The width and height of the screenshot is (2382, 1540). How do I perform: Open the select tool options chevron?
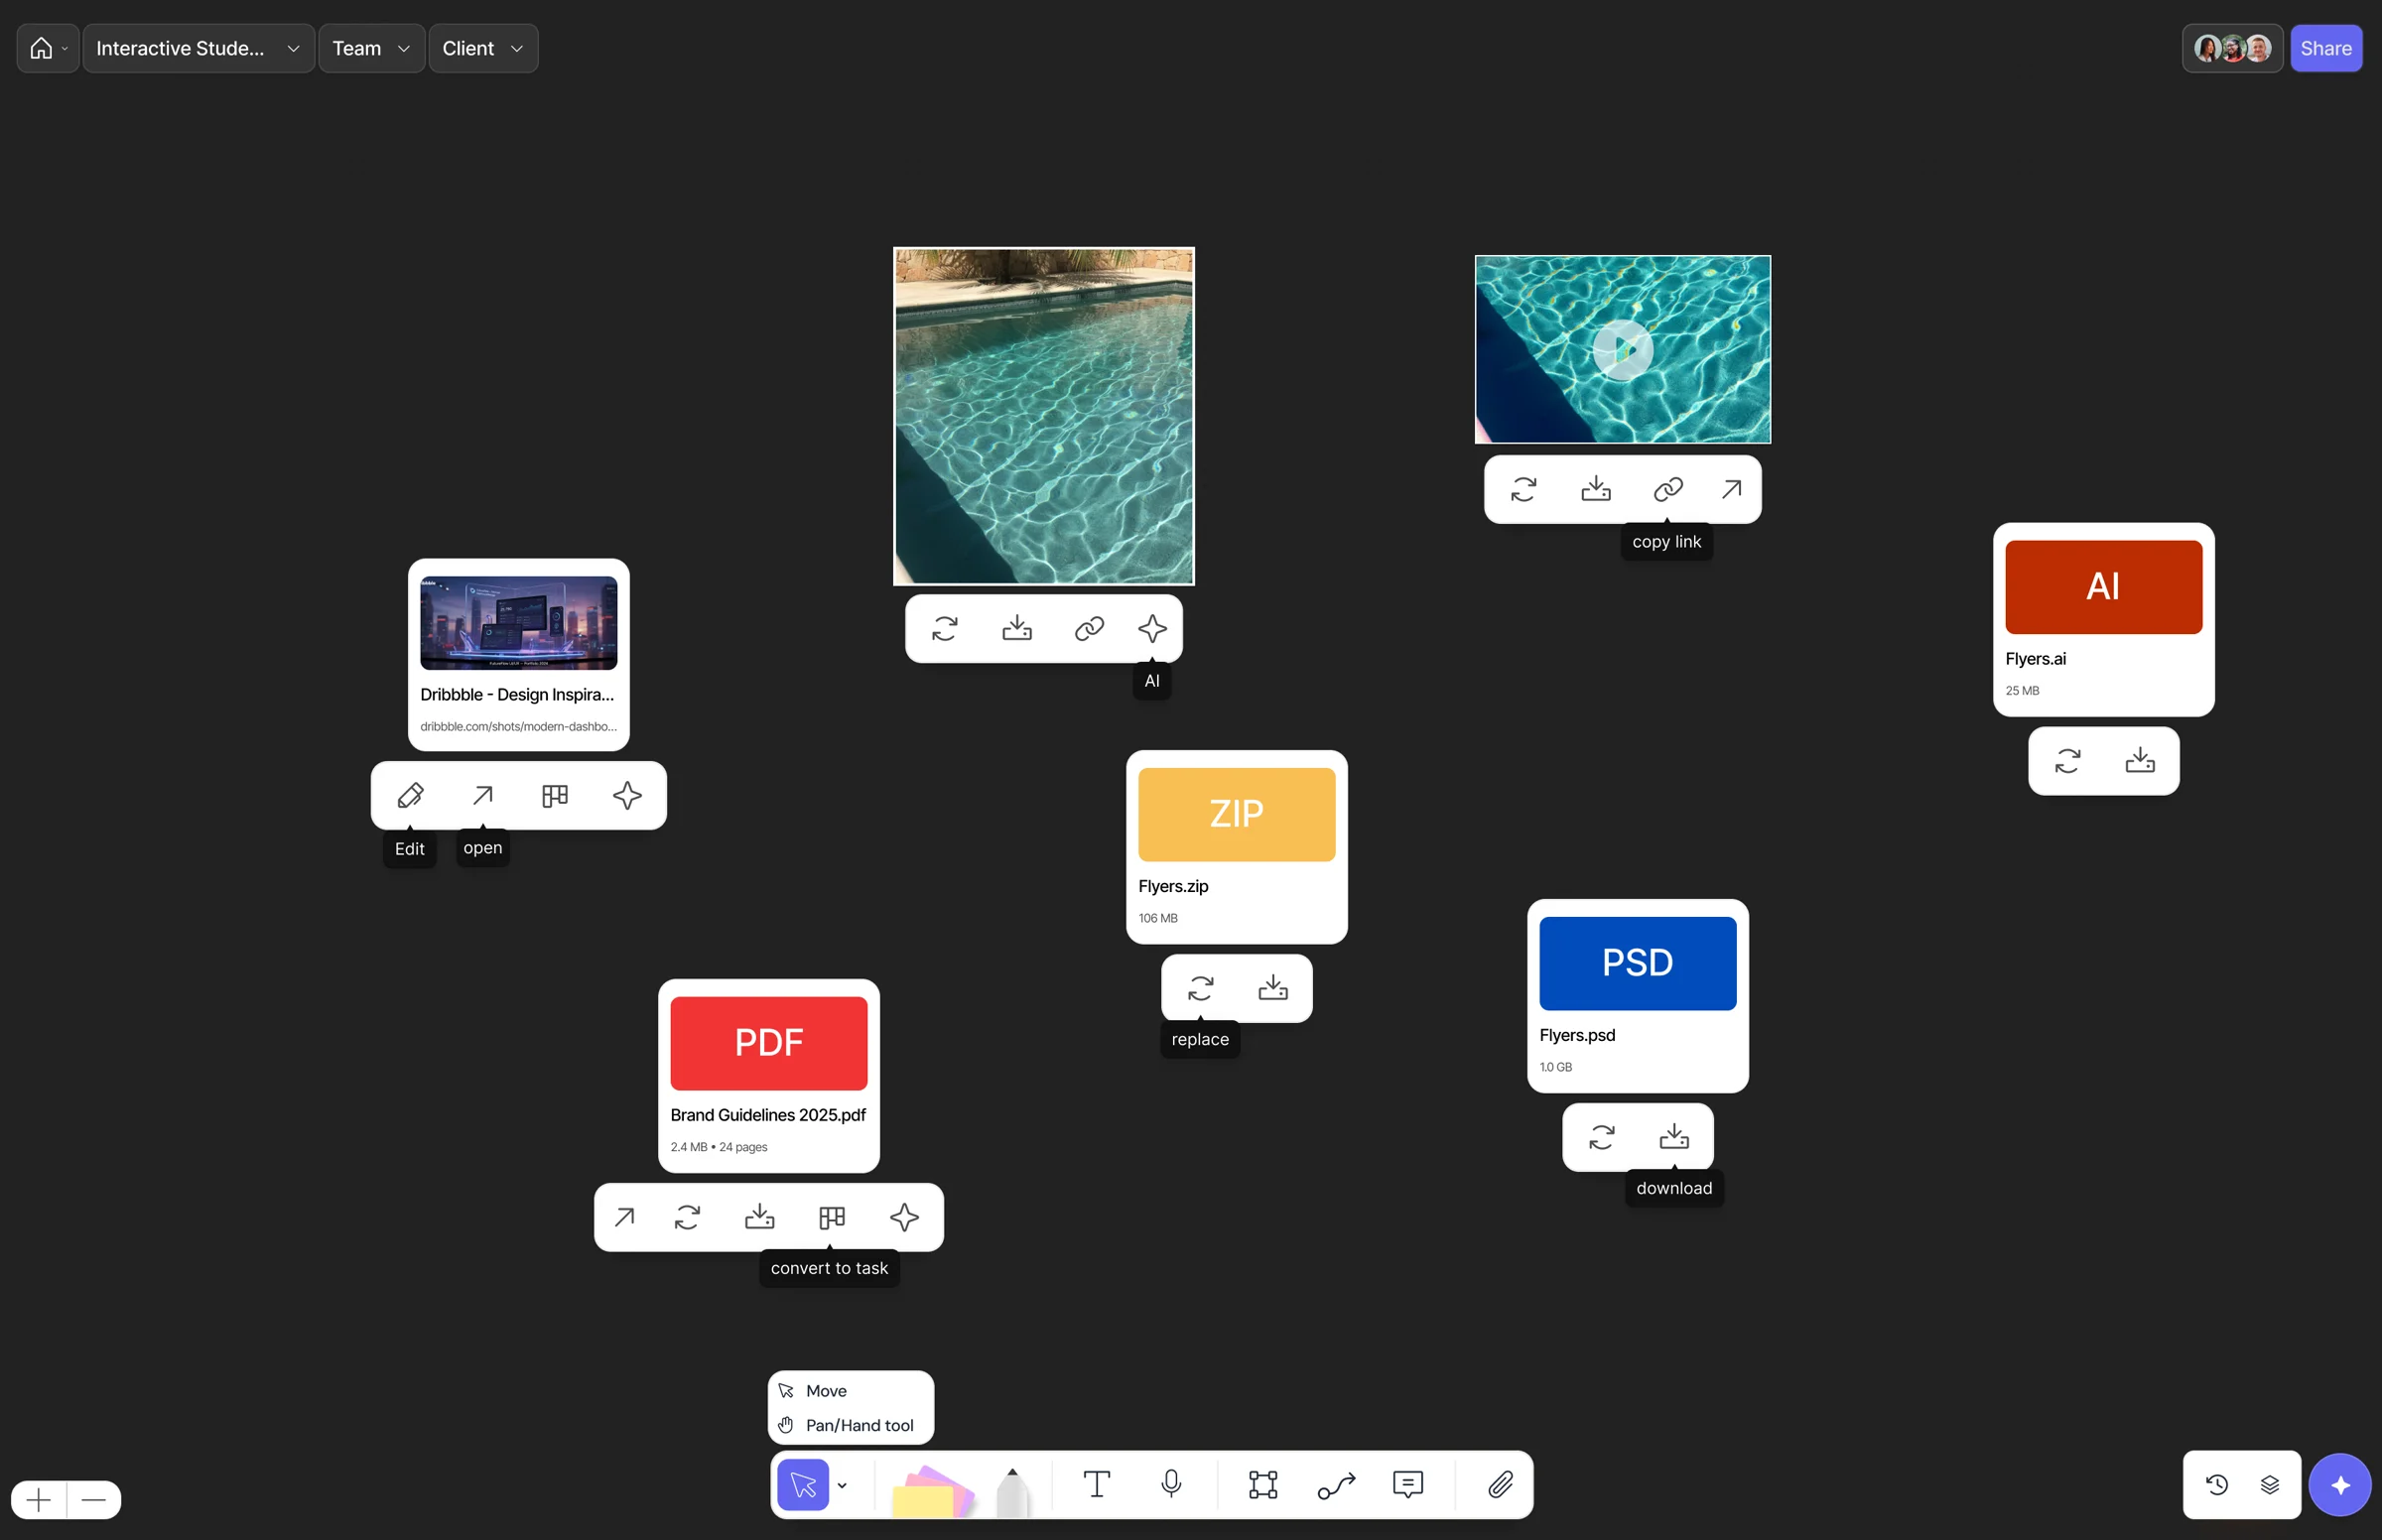pyautogui.click(x=842, y=1486)
